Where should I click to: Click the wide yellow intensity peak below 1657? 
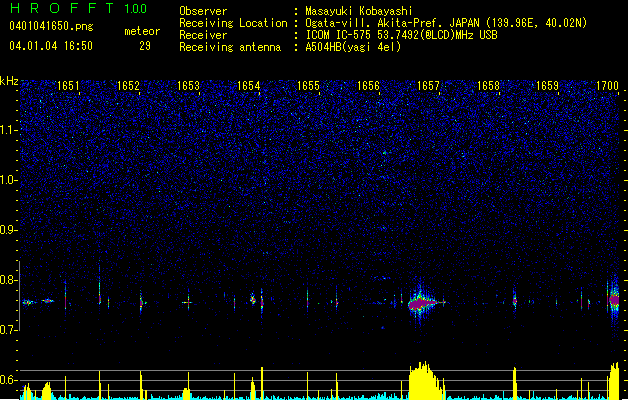point(426,381)
